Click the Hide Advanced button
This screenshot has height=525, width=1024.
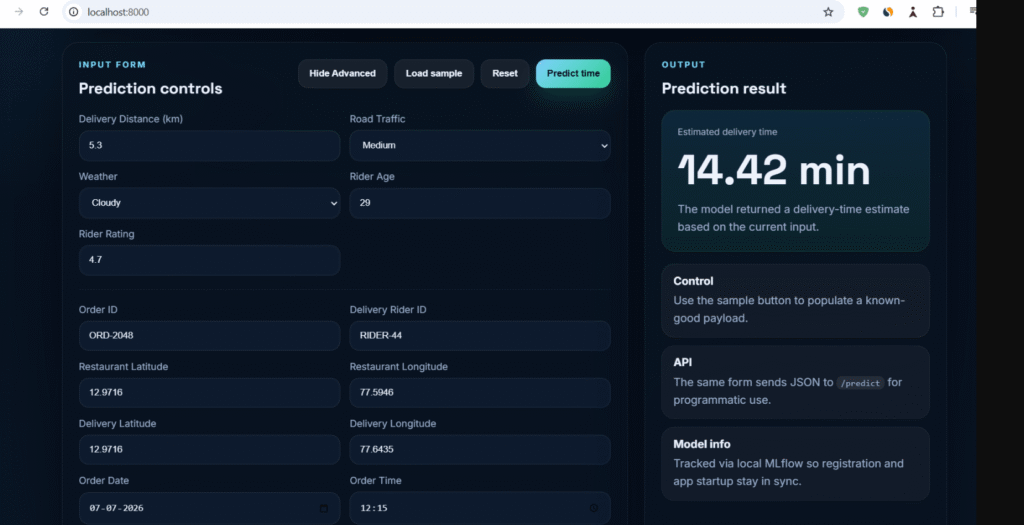[x=342, y=73]
